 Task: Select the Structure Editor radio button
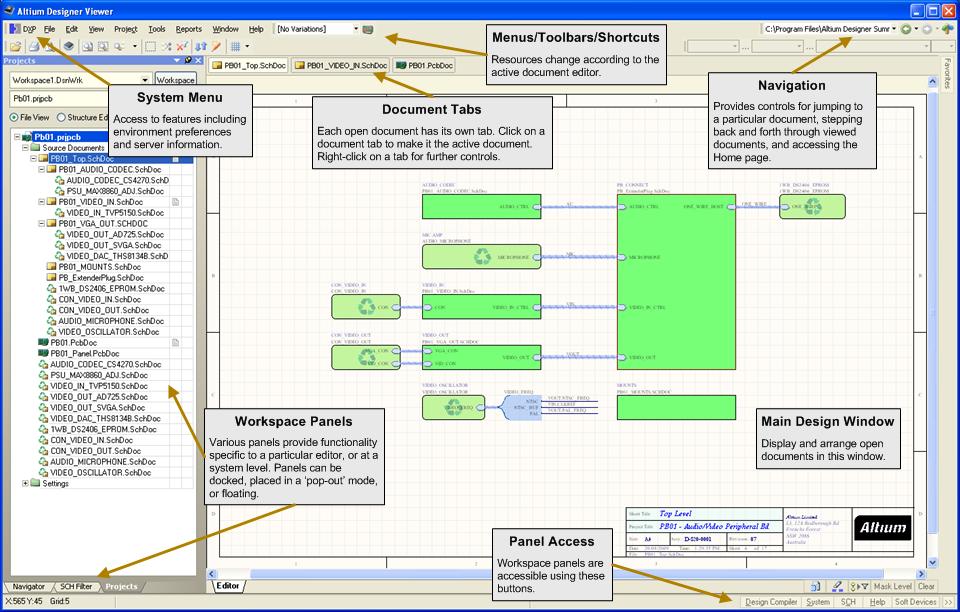61,118
